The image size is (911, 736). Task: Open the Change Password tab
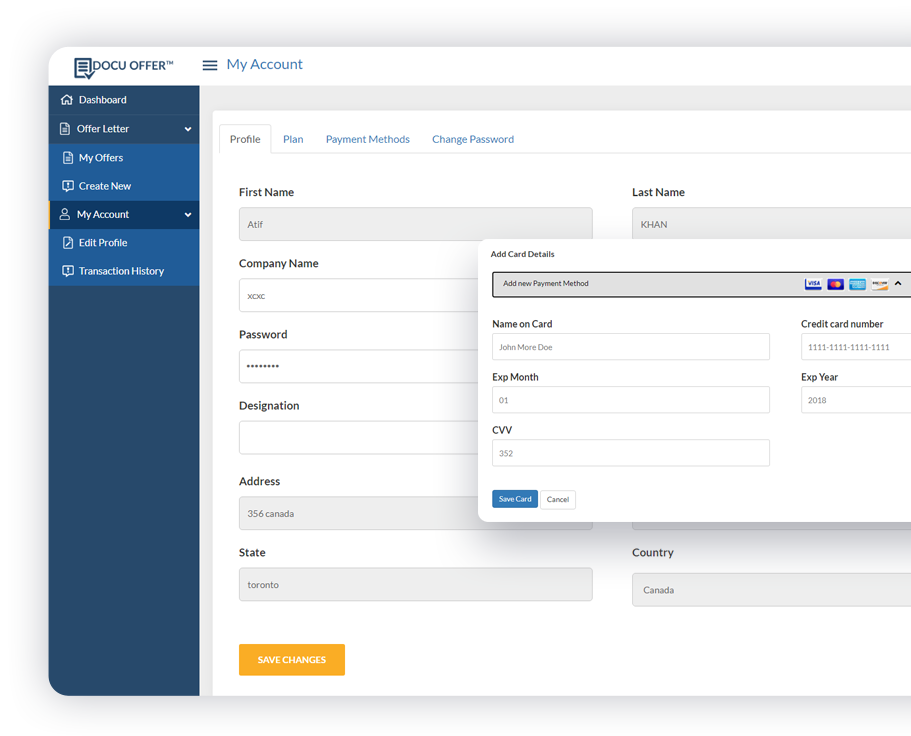472,139
